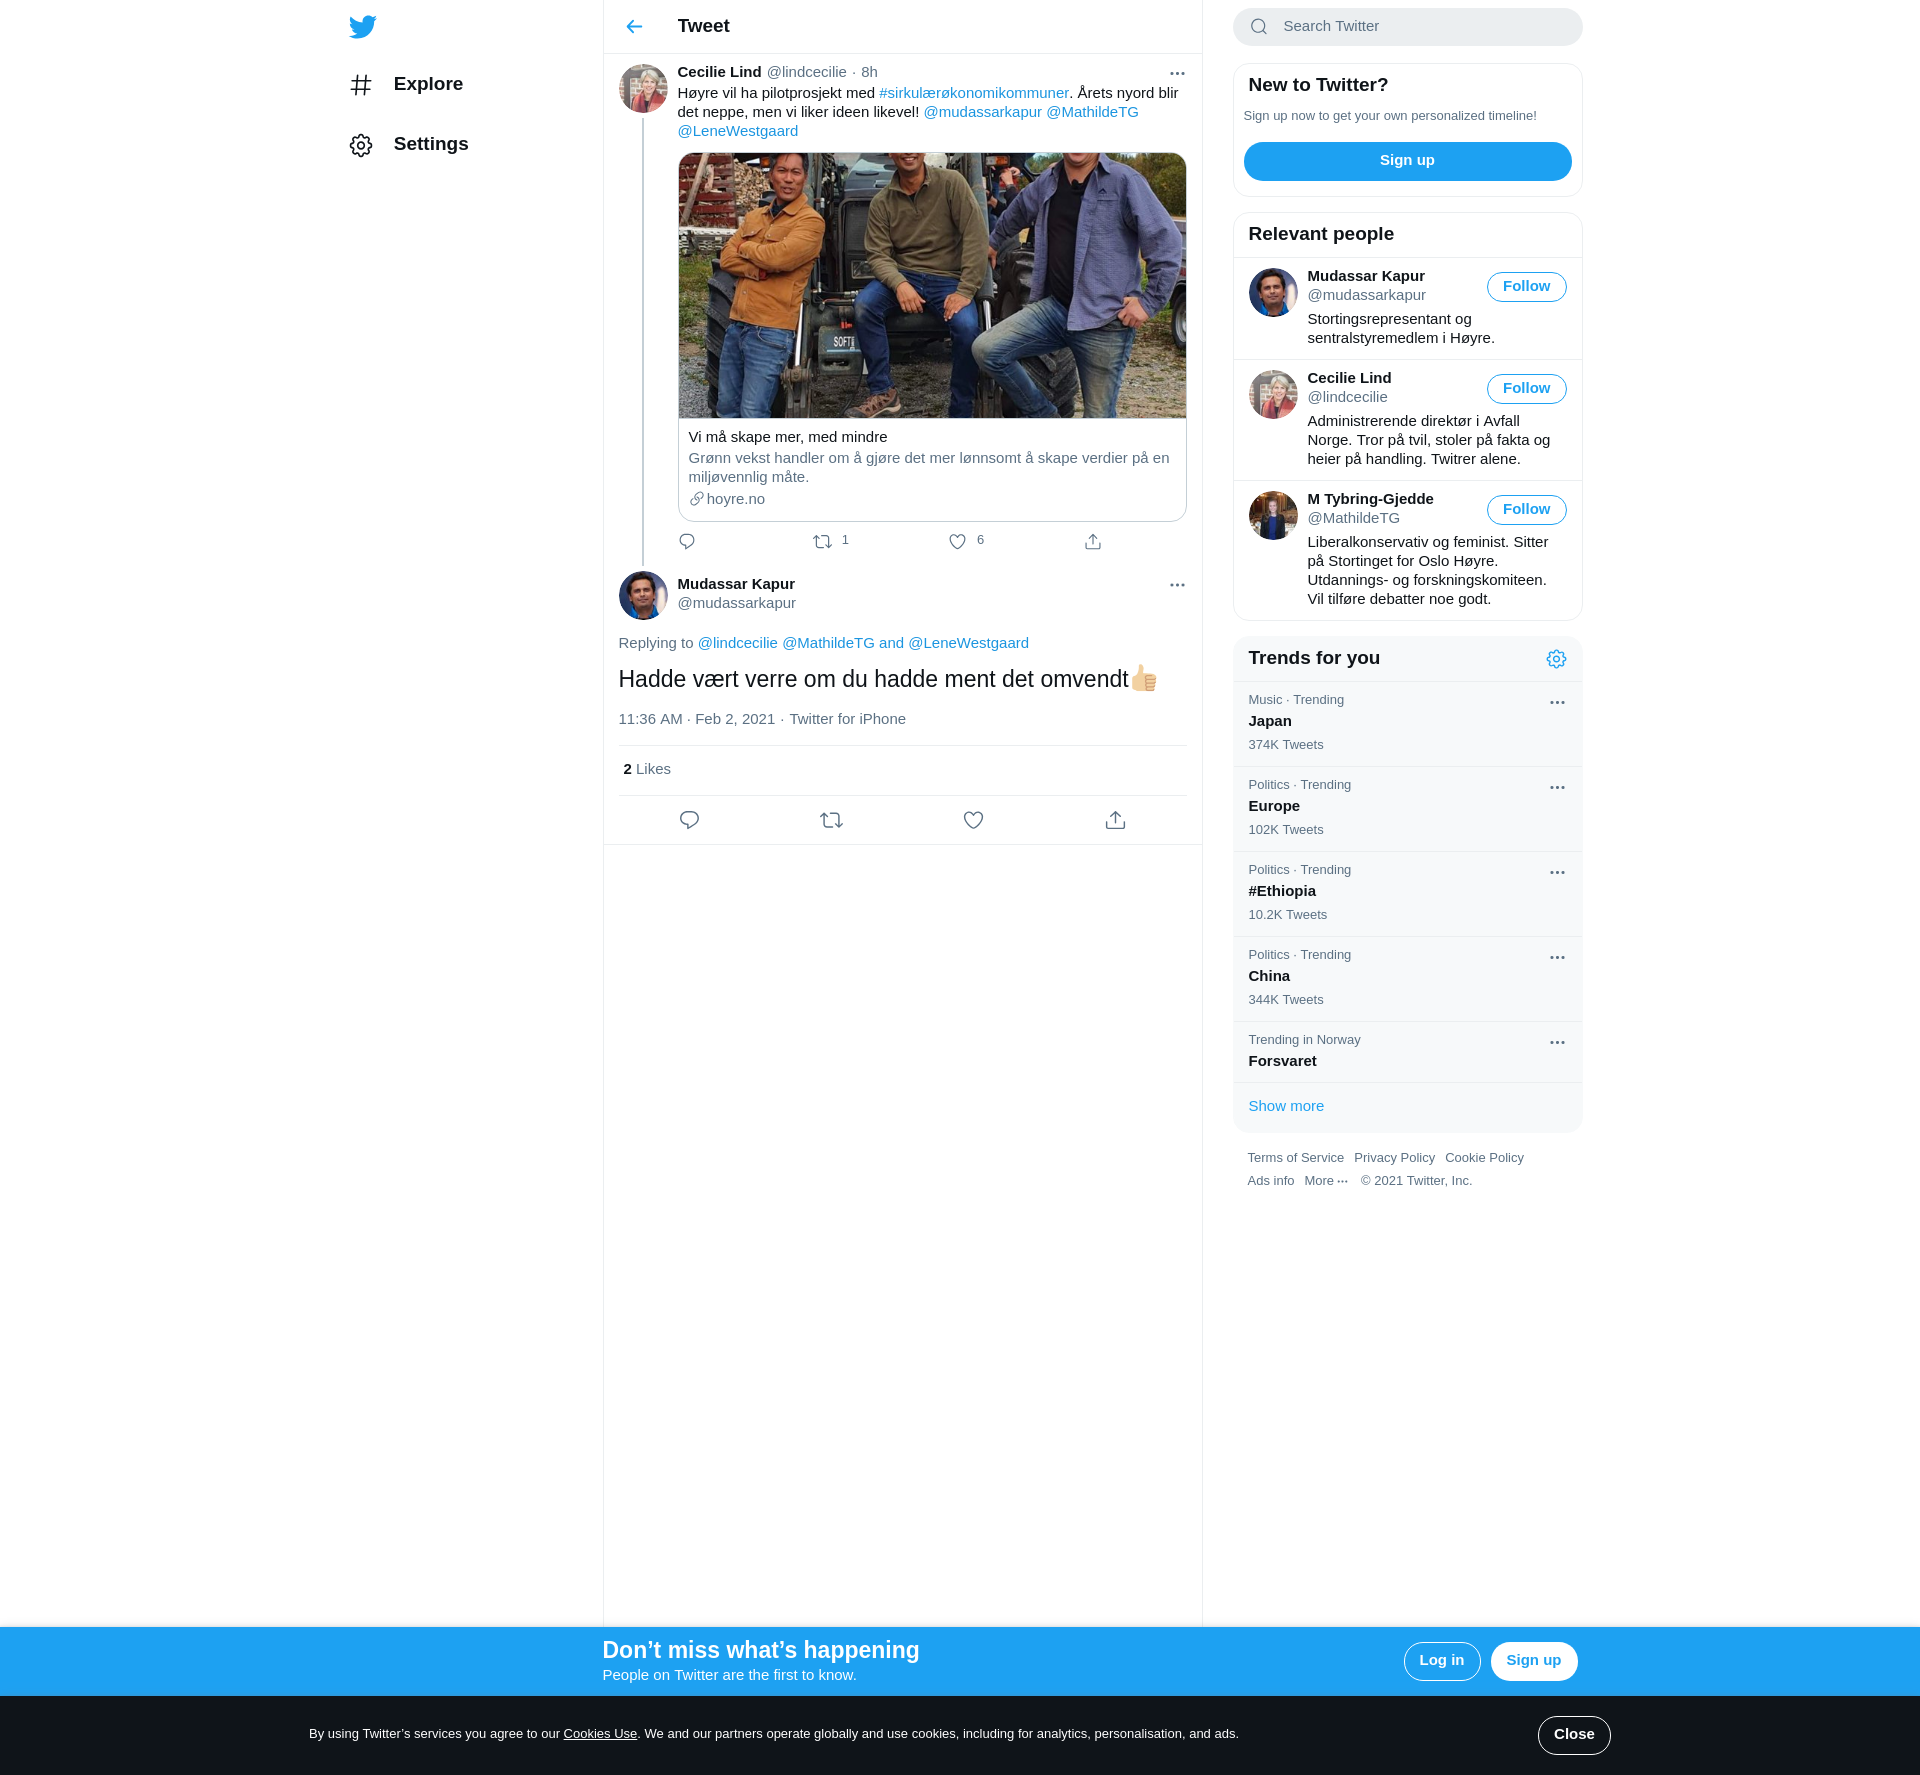The width and height of the screenshot is (1920, 1775).
Task: Follow M Tybring-Gjedde
Action: pyautogui.click(x=1526, y=510)
